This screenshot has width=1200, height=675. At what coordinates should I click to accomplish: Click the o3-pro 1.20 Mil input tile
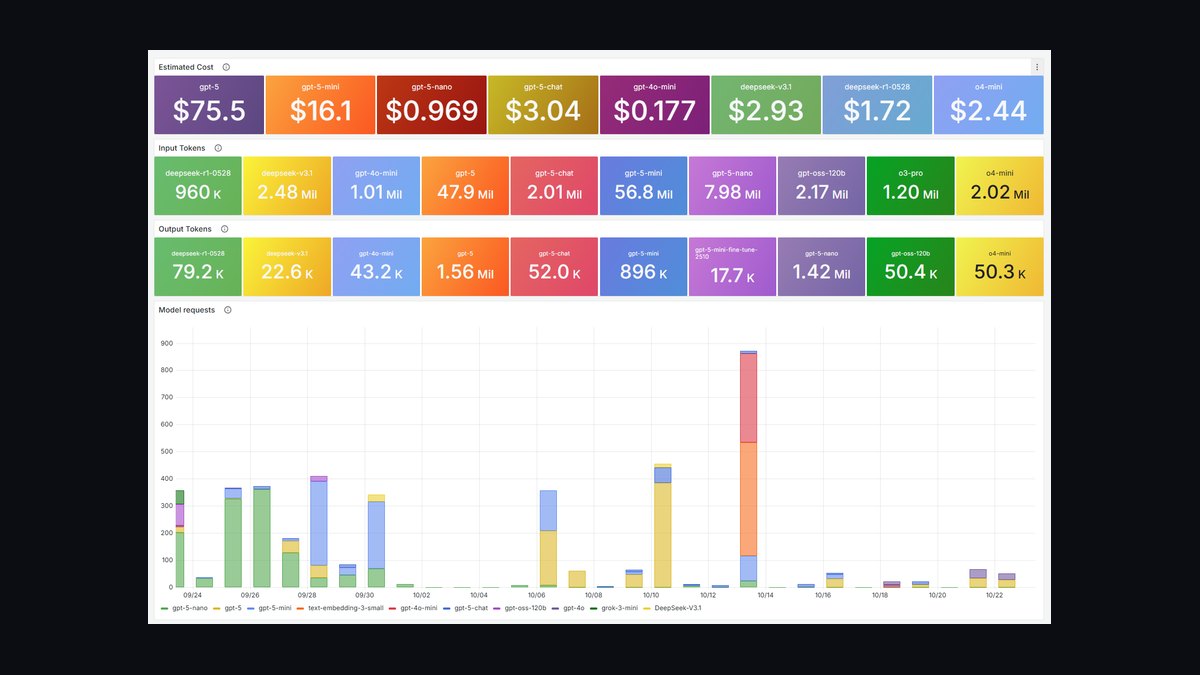(x=911, y=186)
